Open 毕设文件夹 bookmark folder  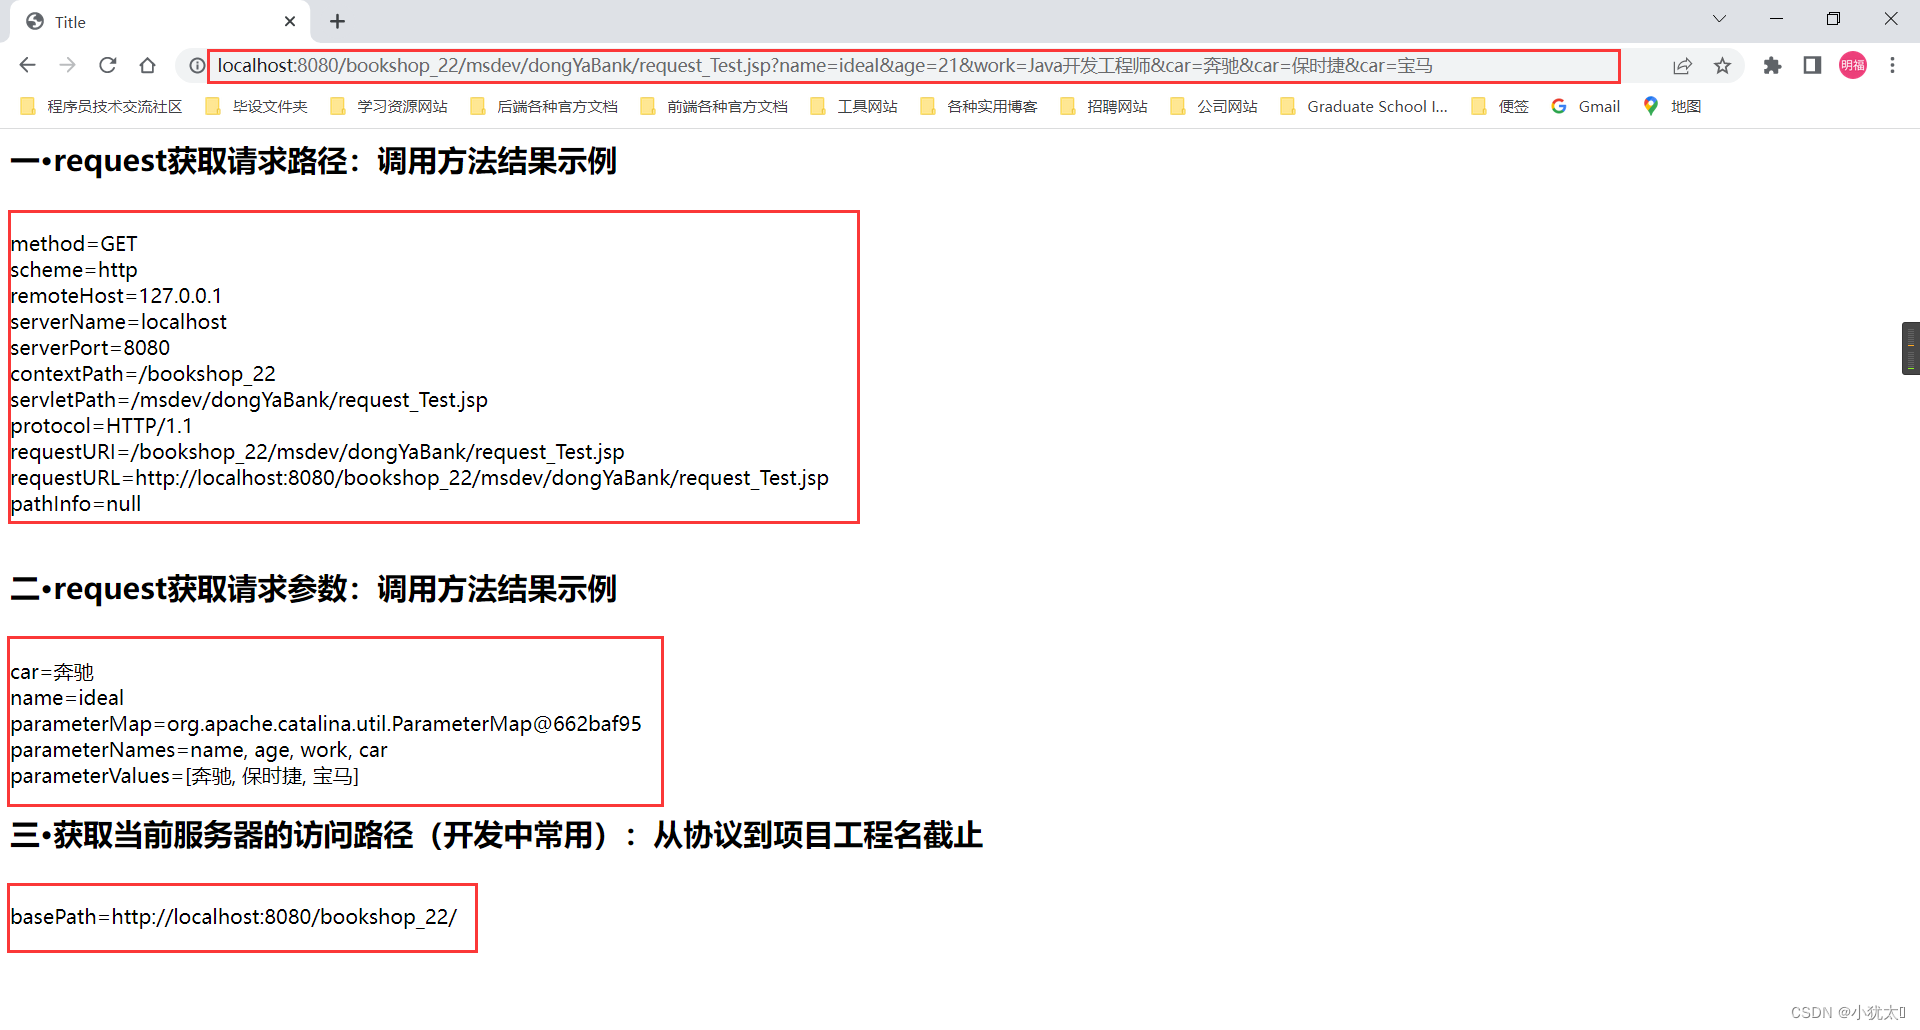256,106
